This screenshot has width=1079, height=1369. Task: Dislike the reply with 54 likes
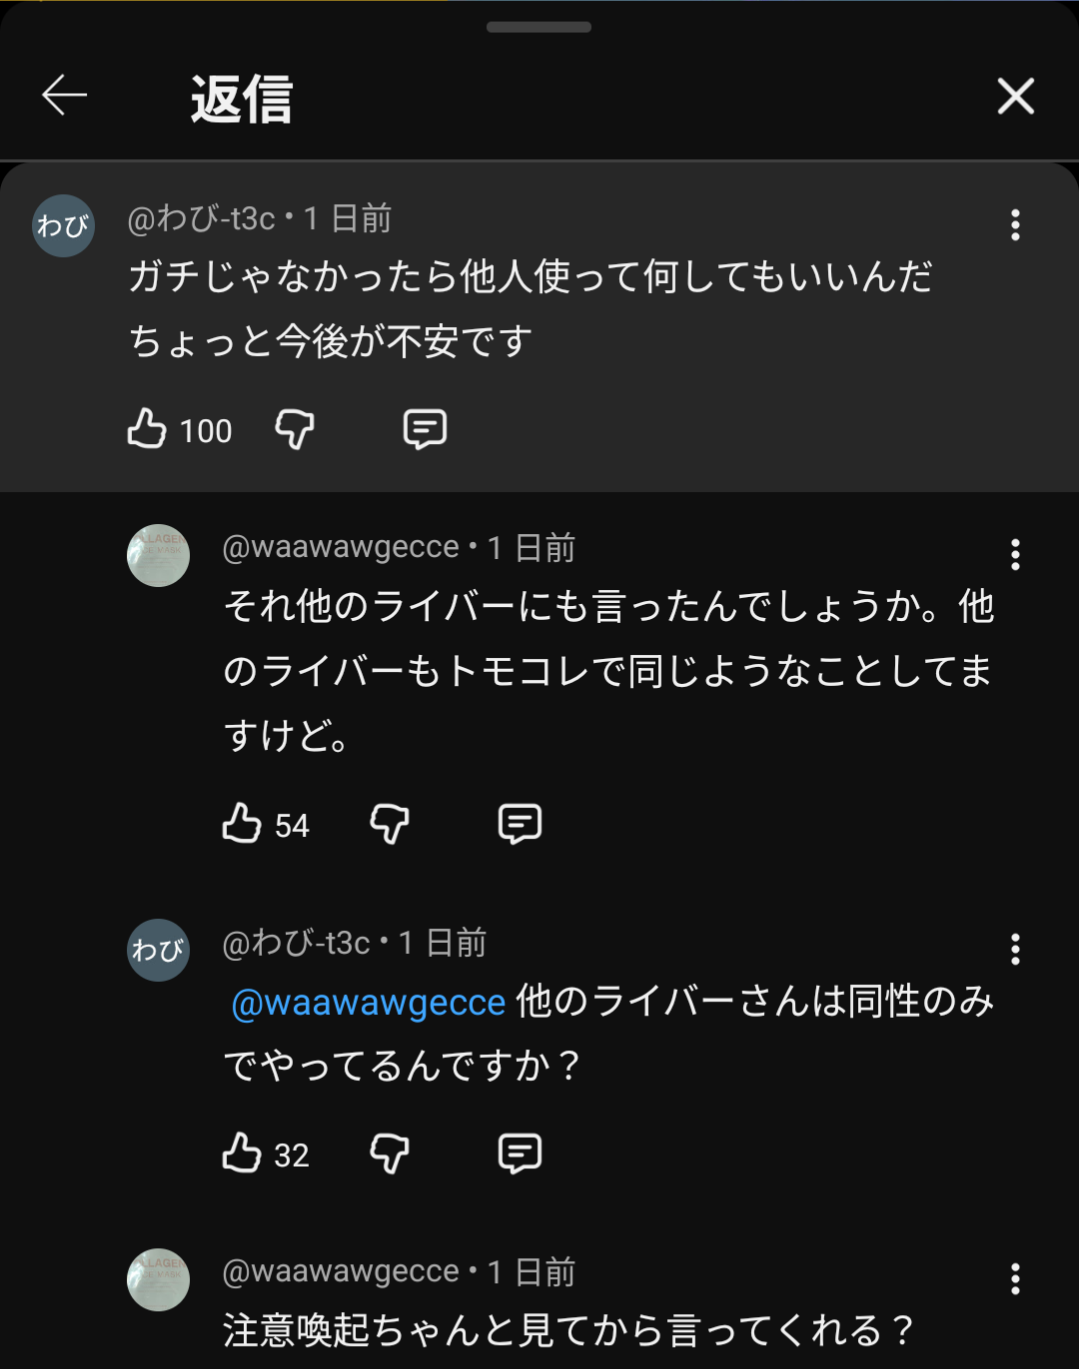[x=390, y=824]
